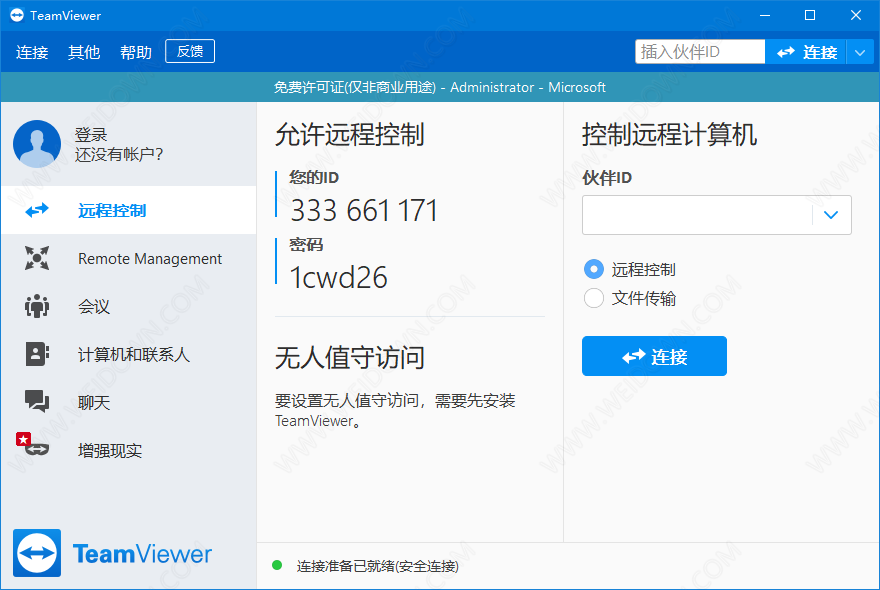Click the 插入伙伴ID input field
880x590 pixels.
point(700,52)
